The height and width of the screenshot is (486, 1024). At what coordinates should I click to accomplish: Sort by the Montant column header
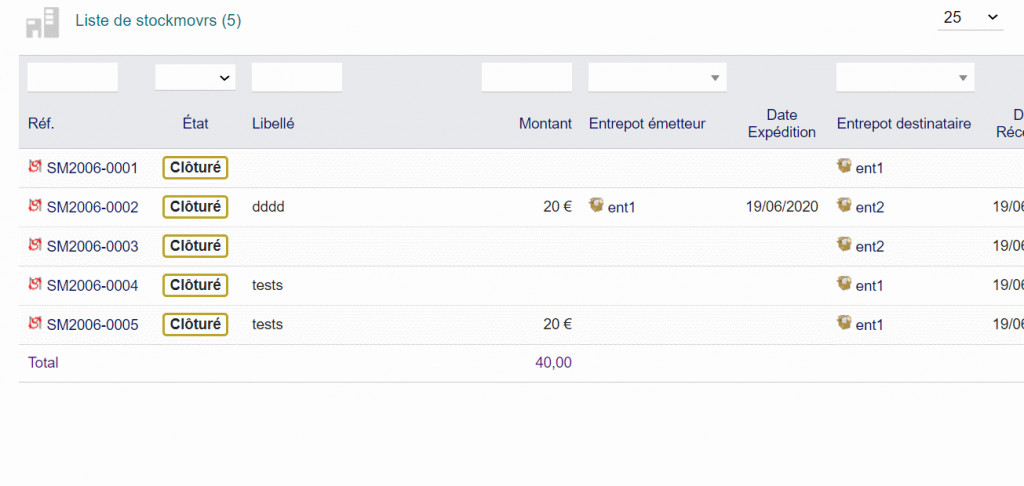point(545,124)
